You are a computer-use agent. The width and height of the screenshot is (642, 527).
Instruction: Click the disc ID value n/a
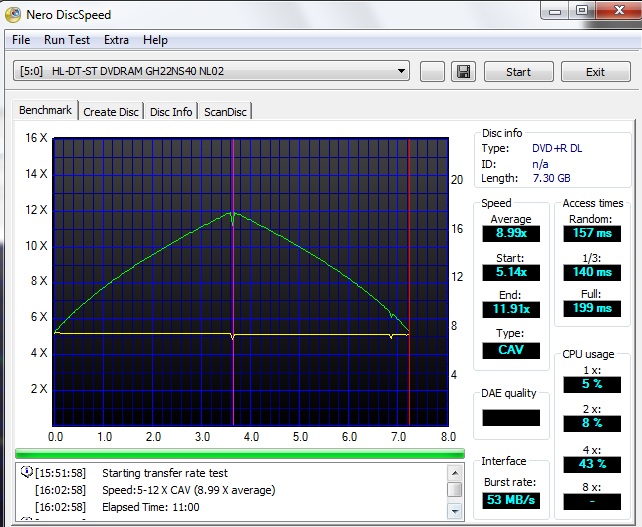[540, 164]
